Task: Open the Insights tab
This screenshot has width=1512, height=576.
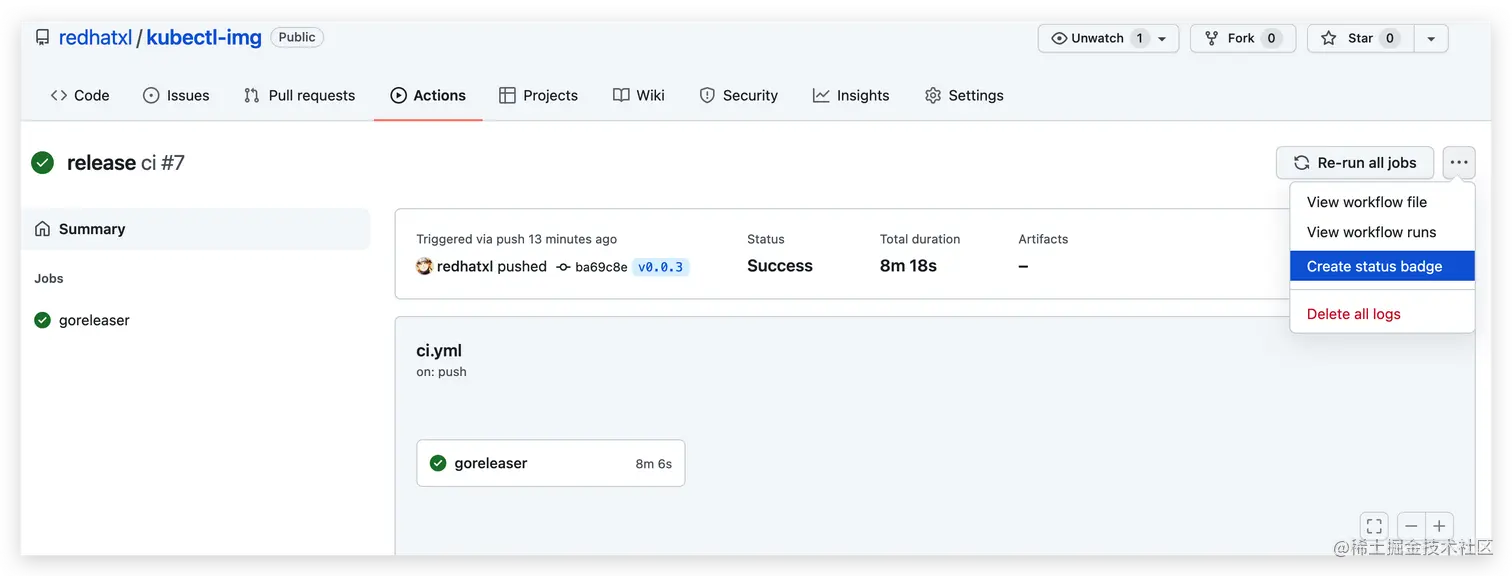Action: coord(851,95)
